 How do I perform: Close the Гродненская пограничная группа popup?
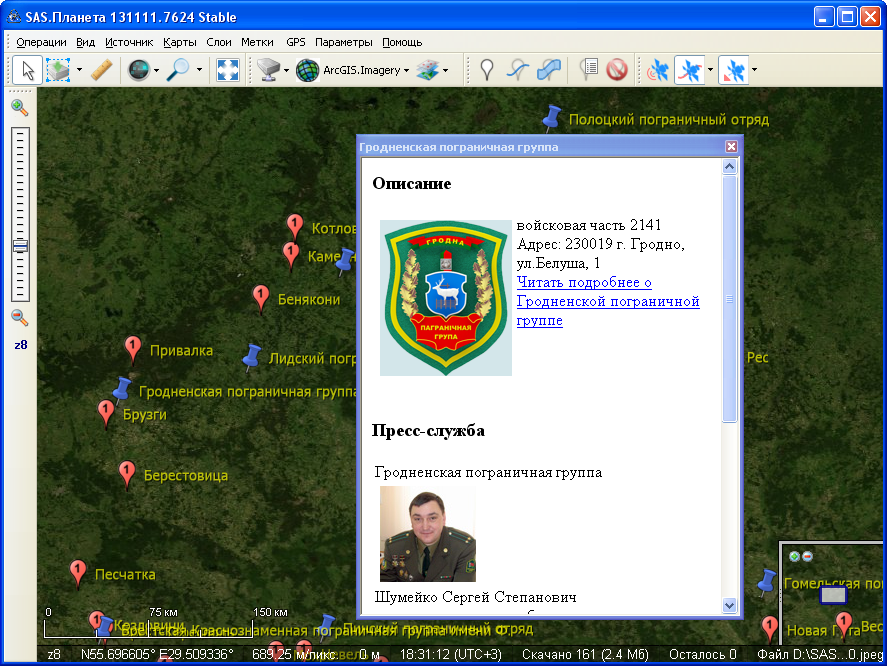731,145
